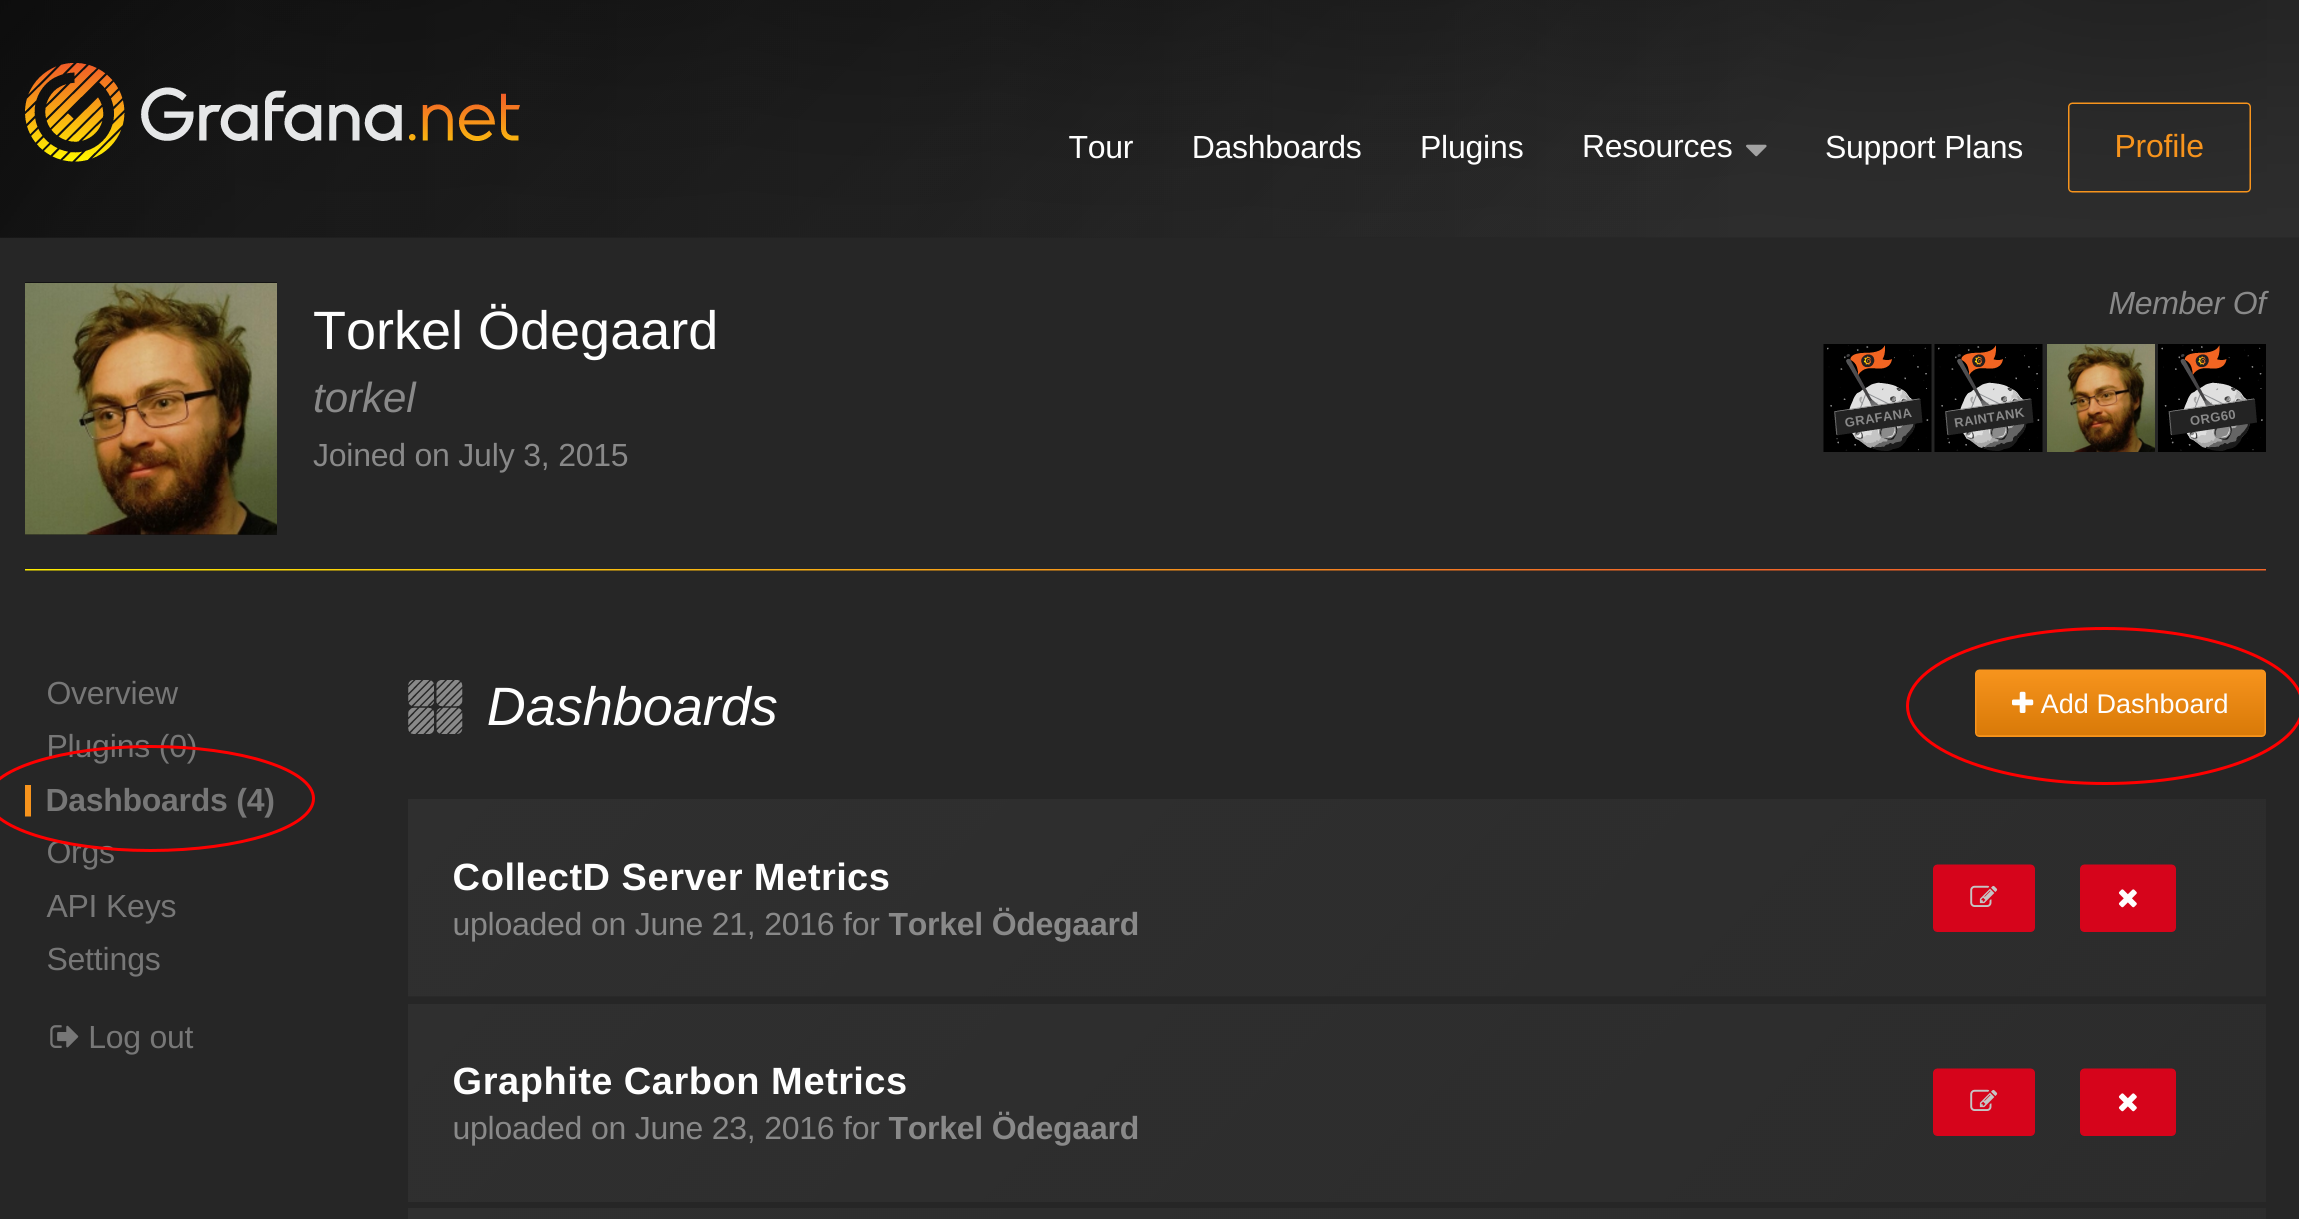Delete the Graphite Carbon Metrics dashboard
Viewport: 2299px width, 1221px height.
[x=2127, y=1102]
